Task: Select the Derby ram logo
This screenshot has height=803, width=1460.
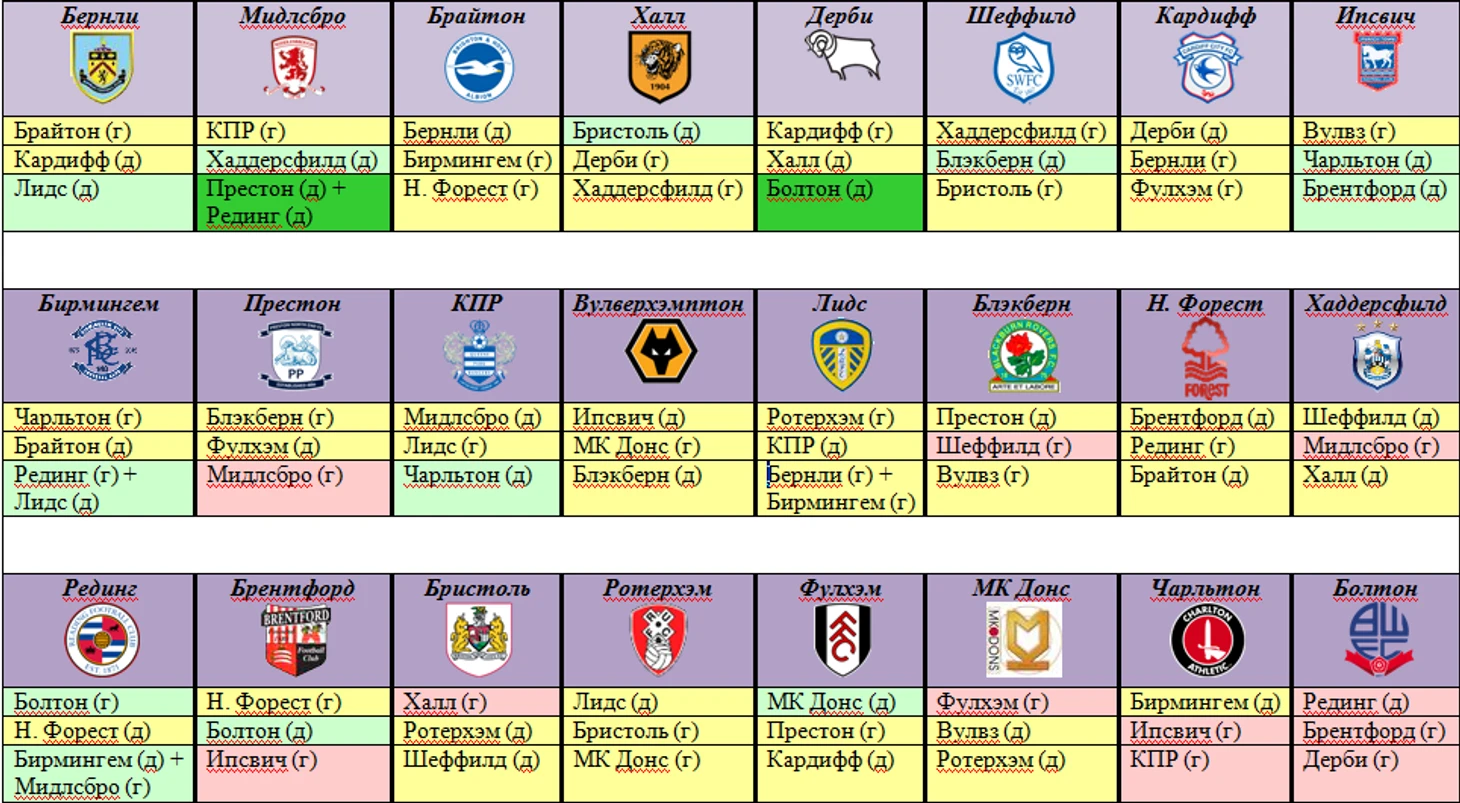Action: [x=842, y=55]
